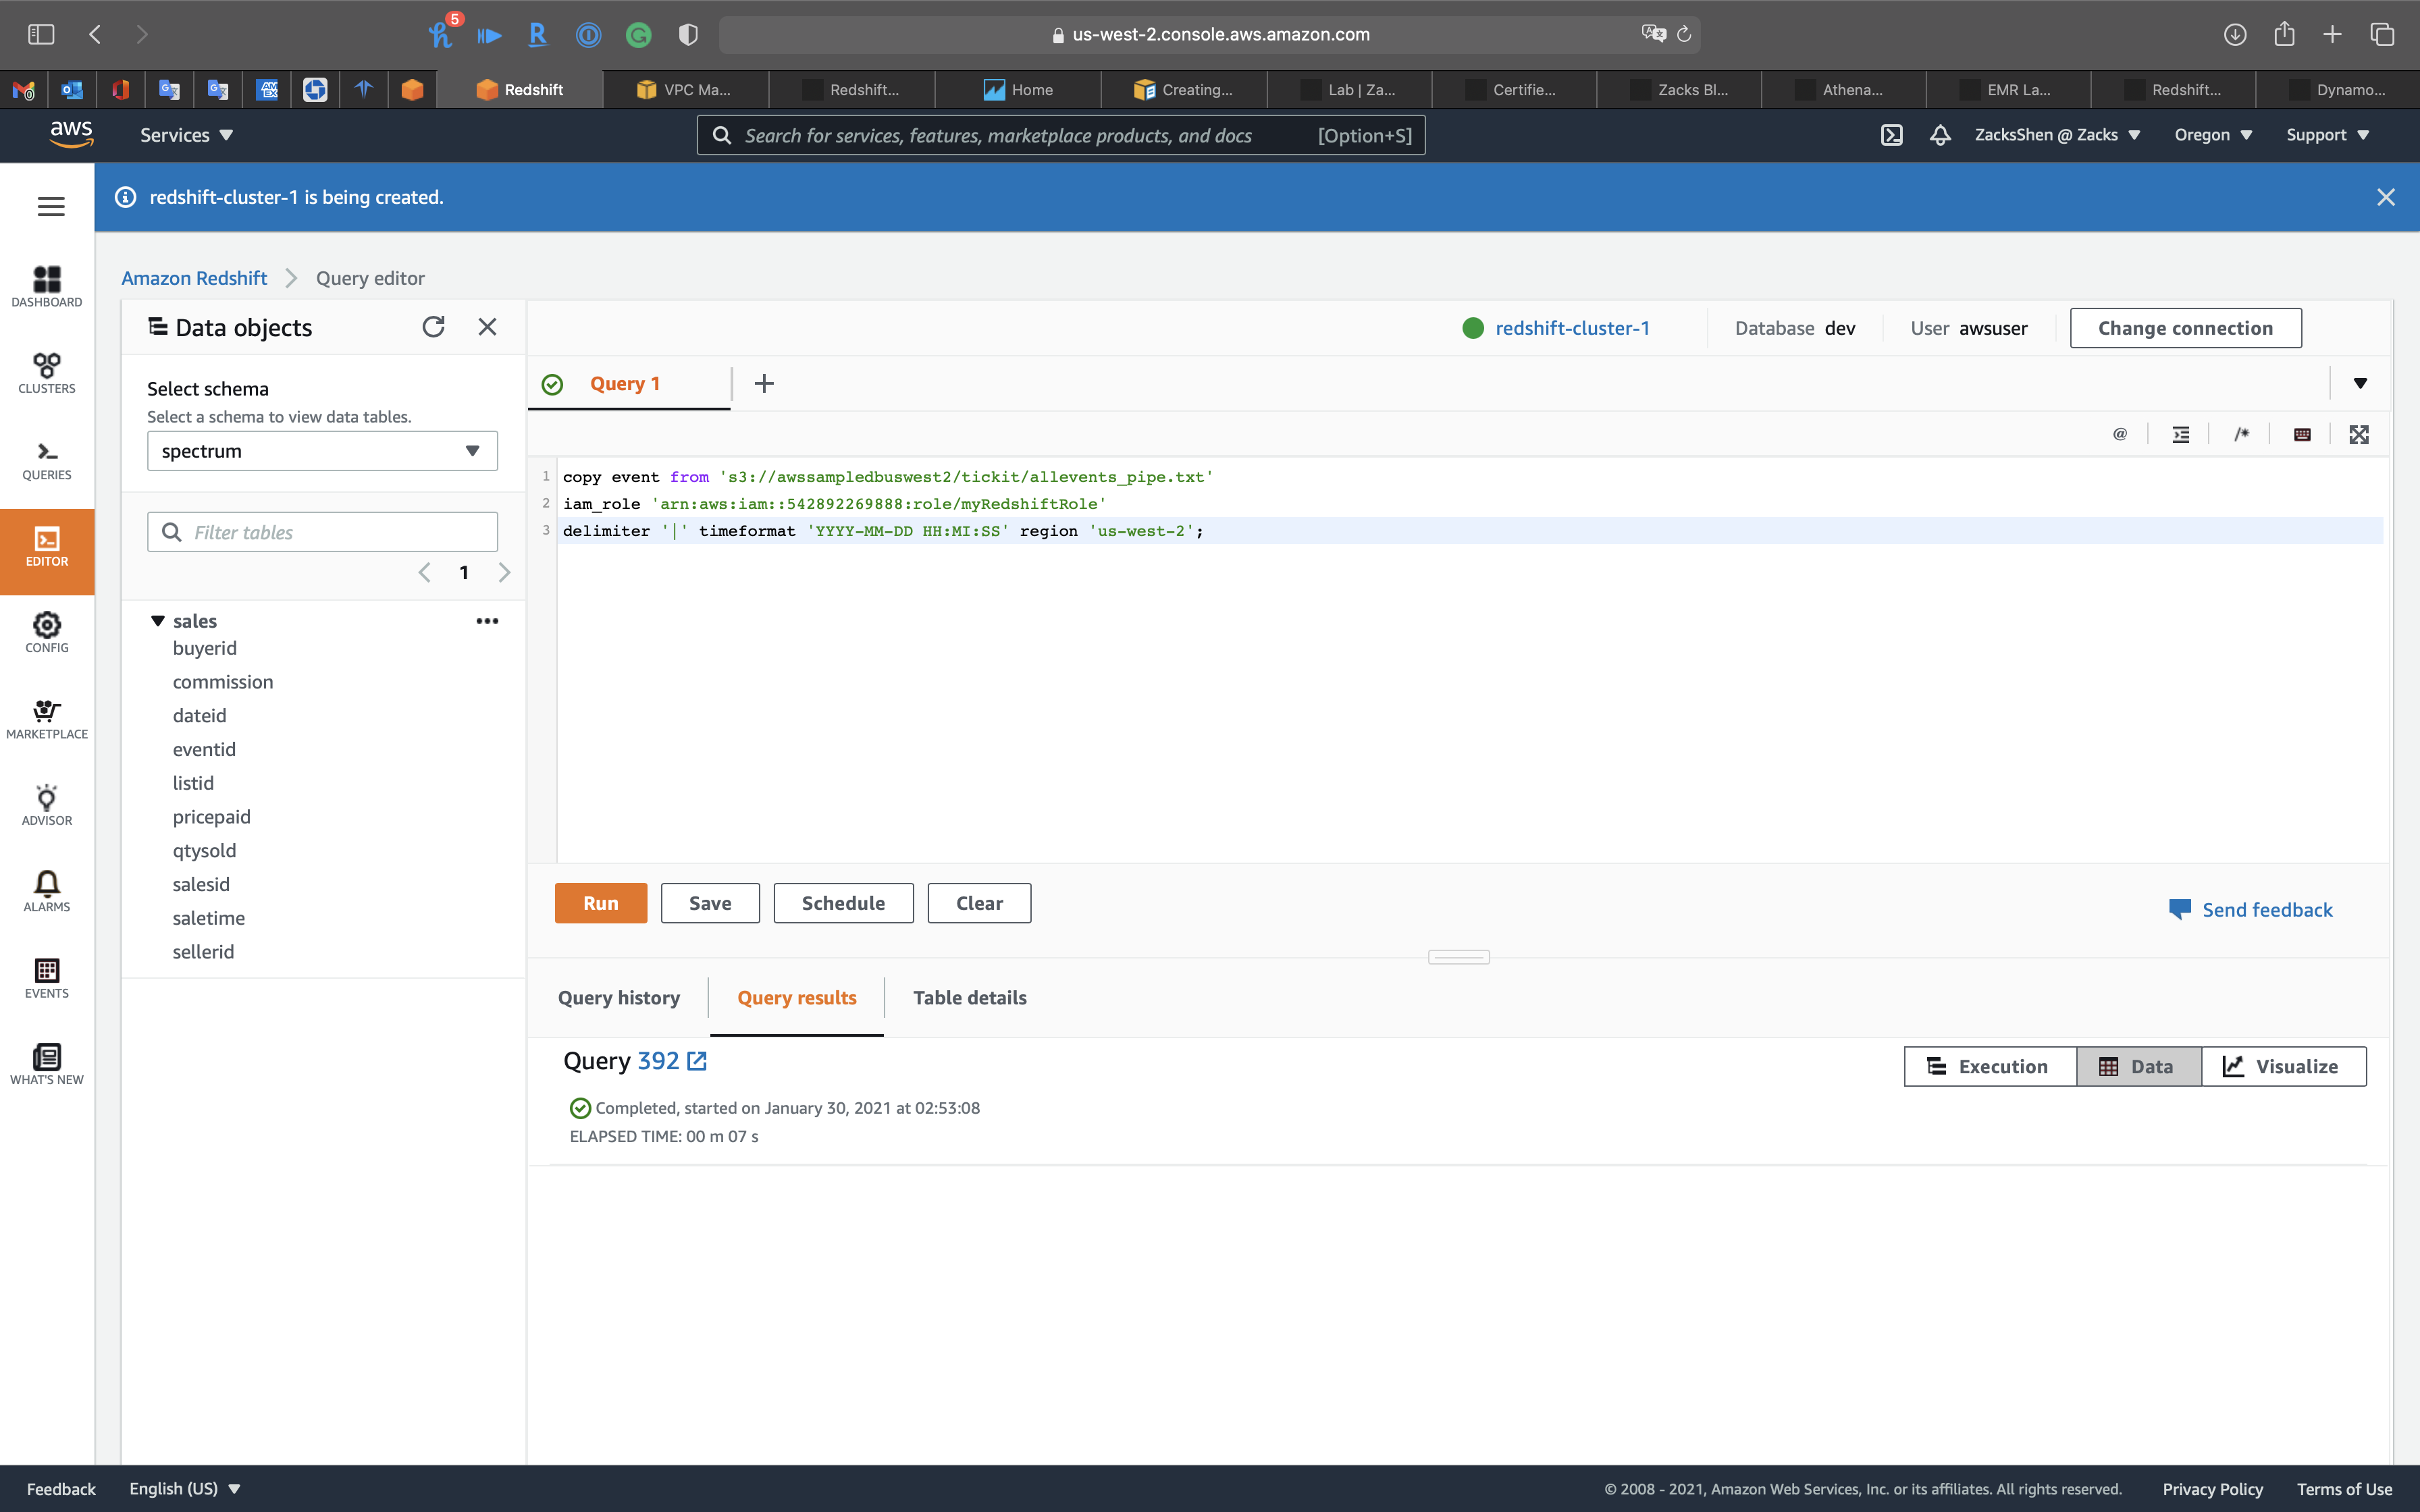The height and width of the screenshot is (1512, 2420).
Task: Switch results view to Visualize
Action: click(2283, 1066)
